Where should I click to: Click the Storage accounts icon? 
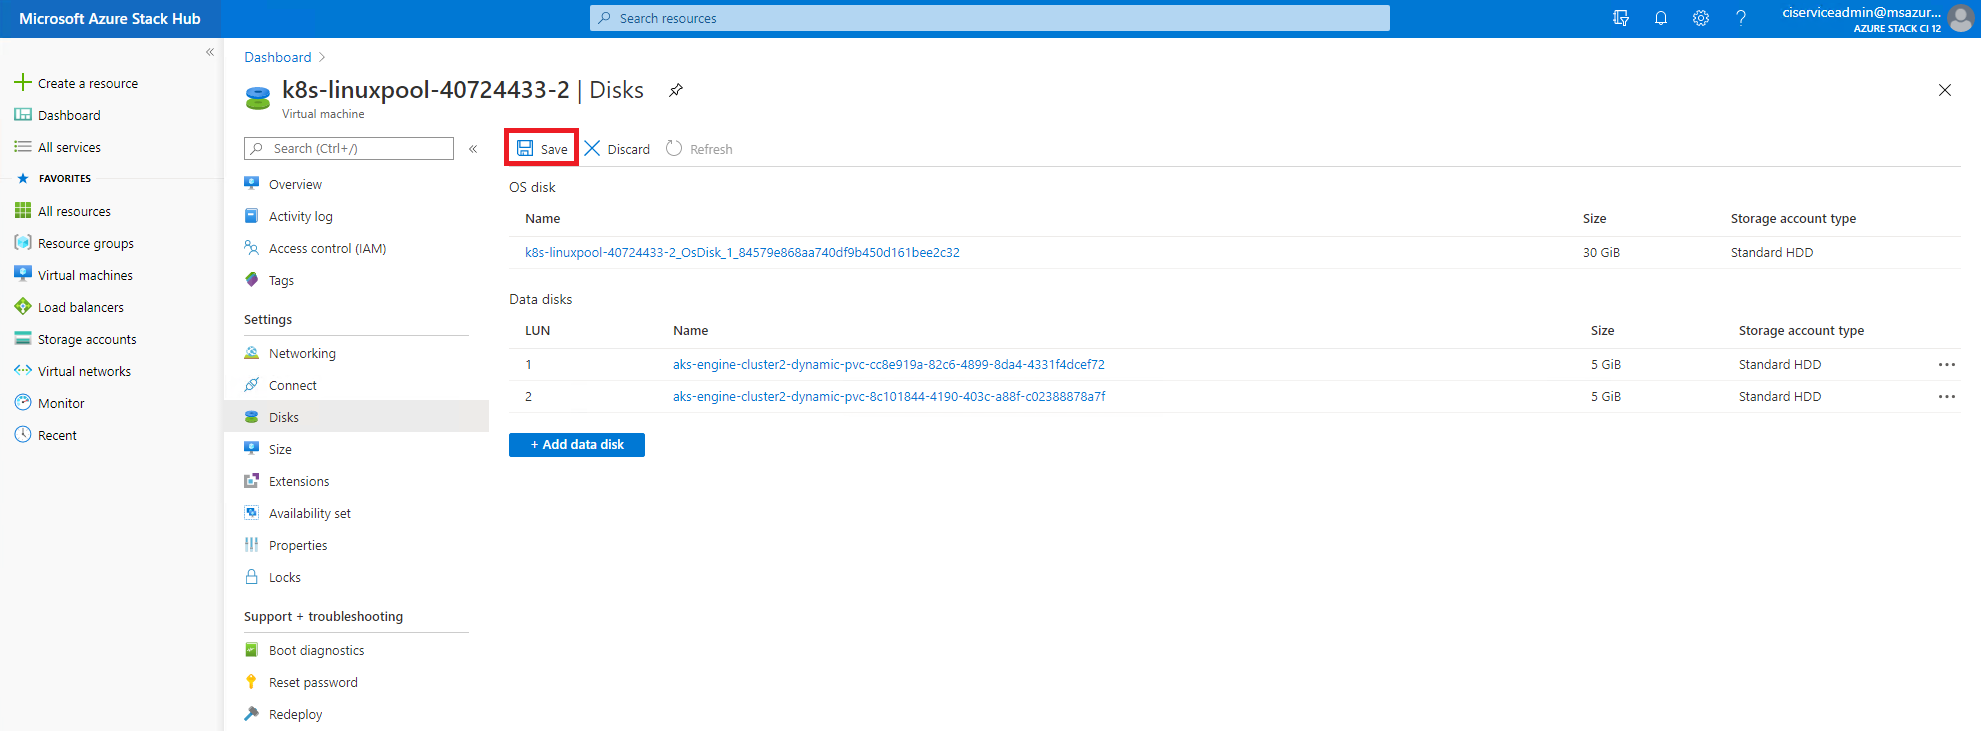click(x=23, y=338)
